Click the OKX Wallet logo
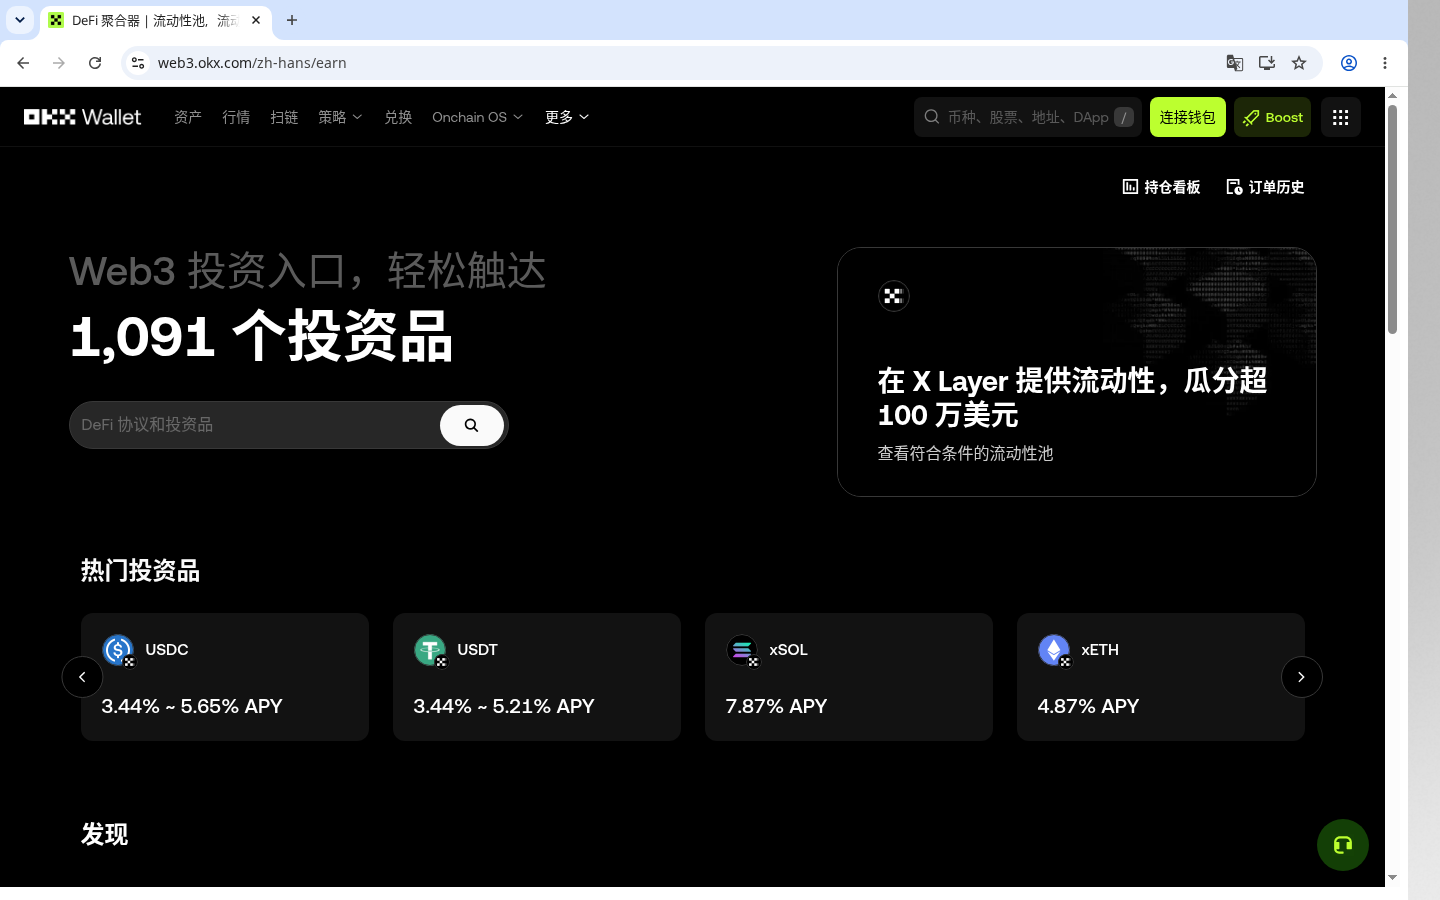Screen dimensions: 1440x900 (83, 117)
